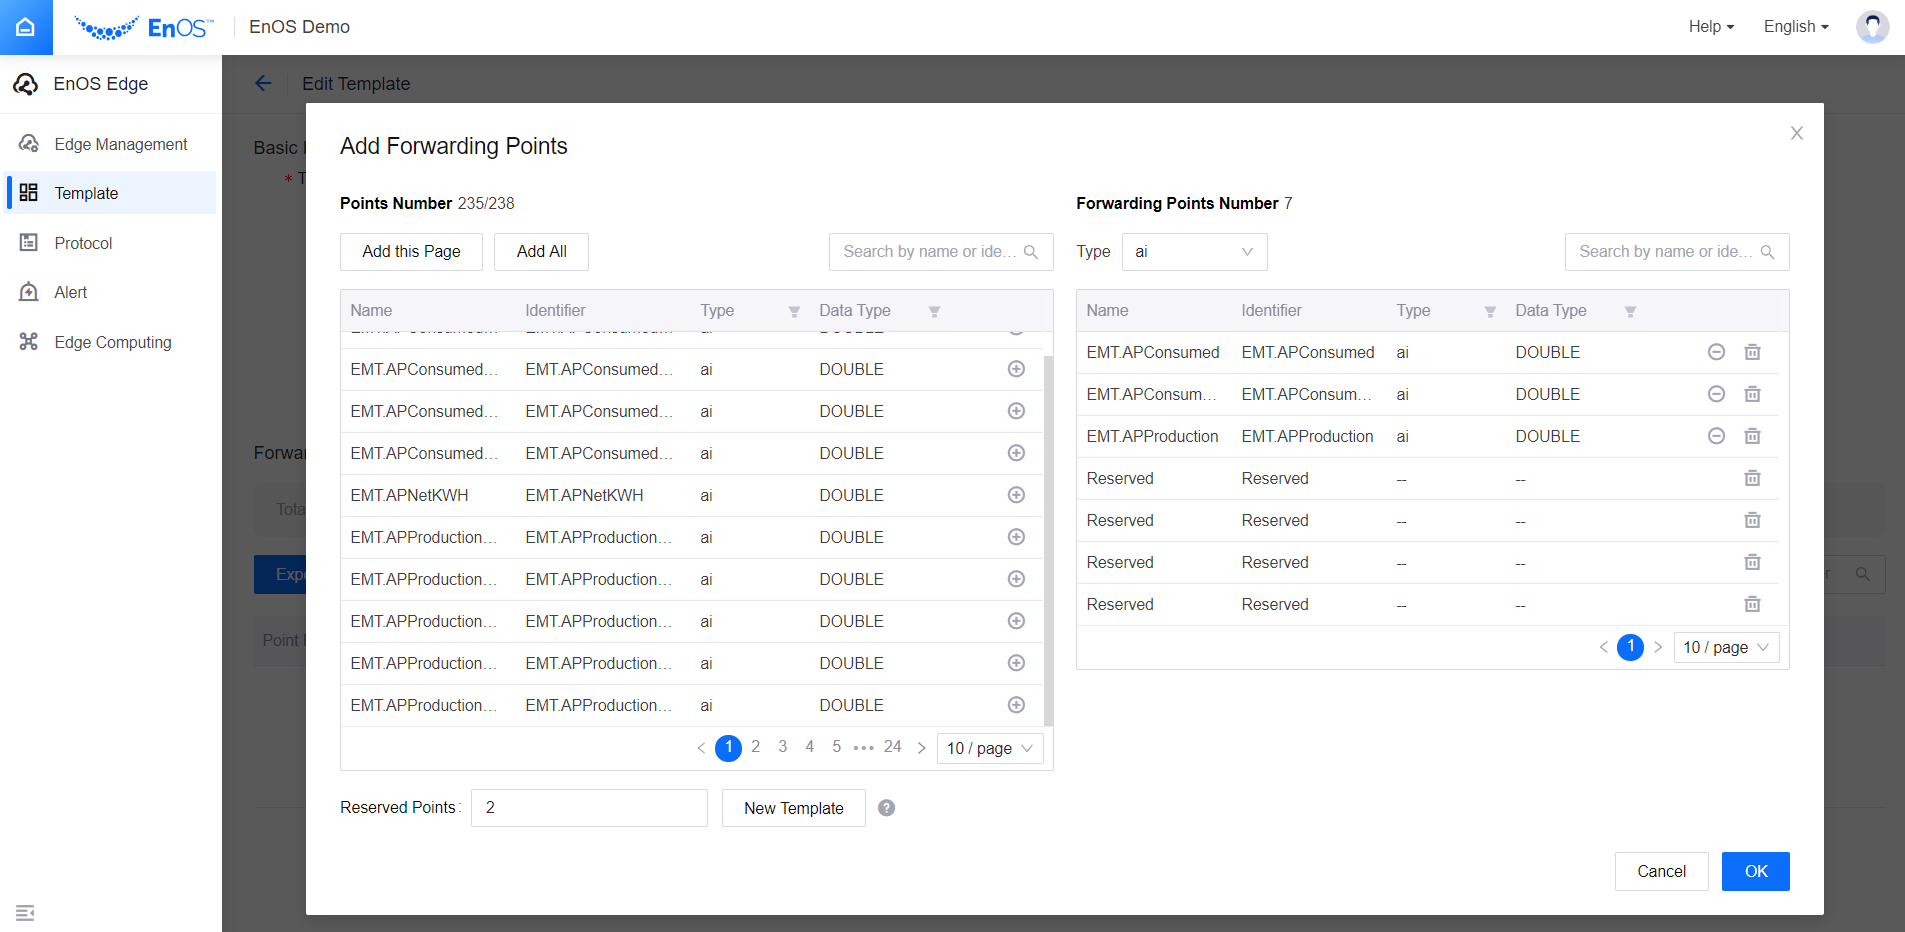This screenshot has height=932, width=1905.
Task: Click the Points Number 235/238 label
Action: [x=427, y=203]
